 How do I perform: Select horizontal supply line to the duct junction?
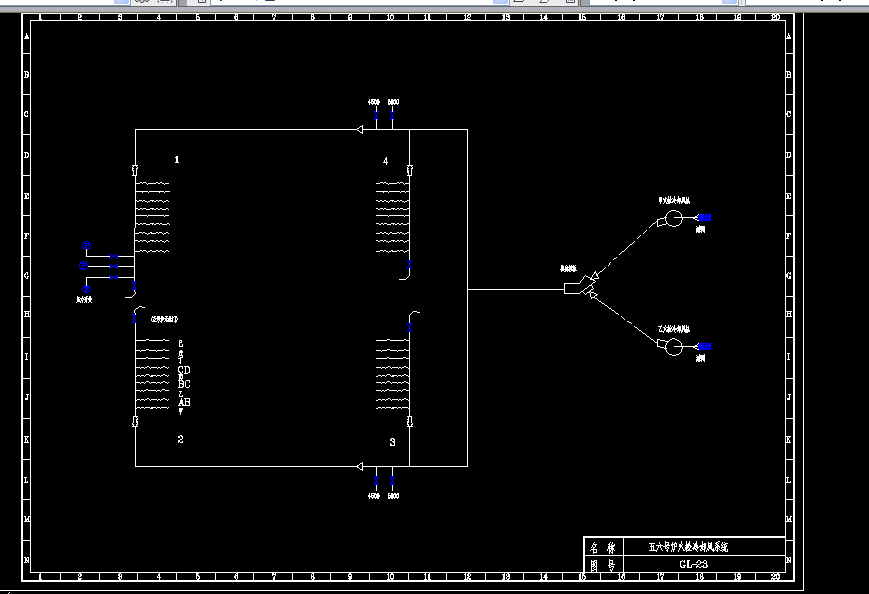coord(516,289)
